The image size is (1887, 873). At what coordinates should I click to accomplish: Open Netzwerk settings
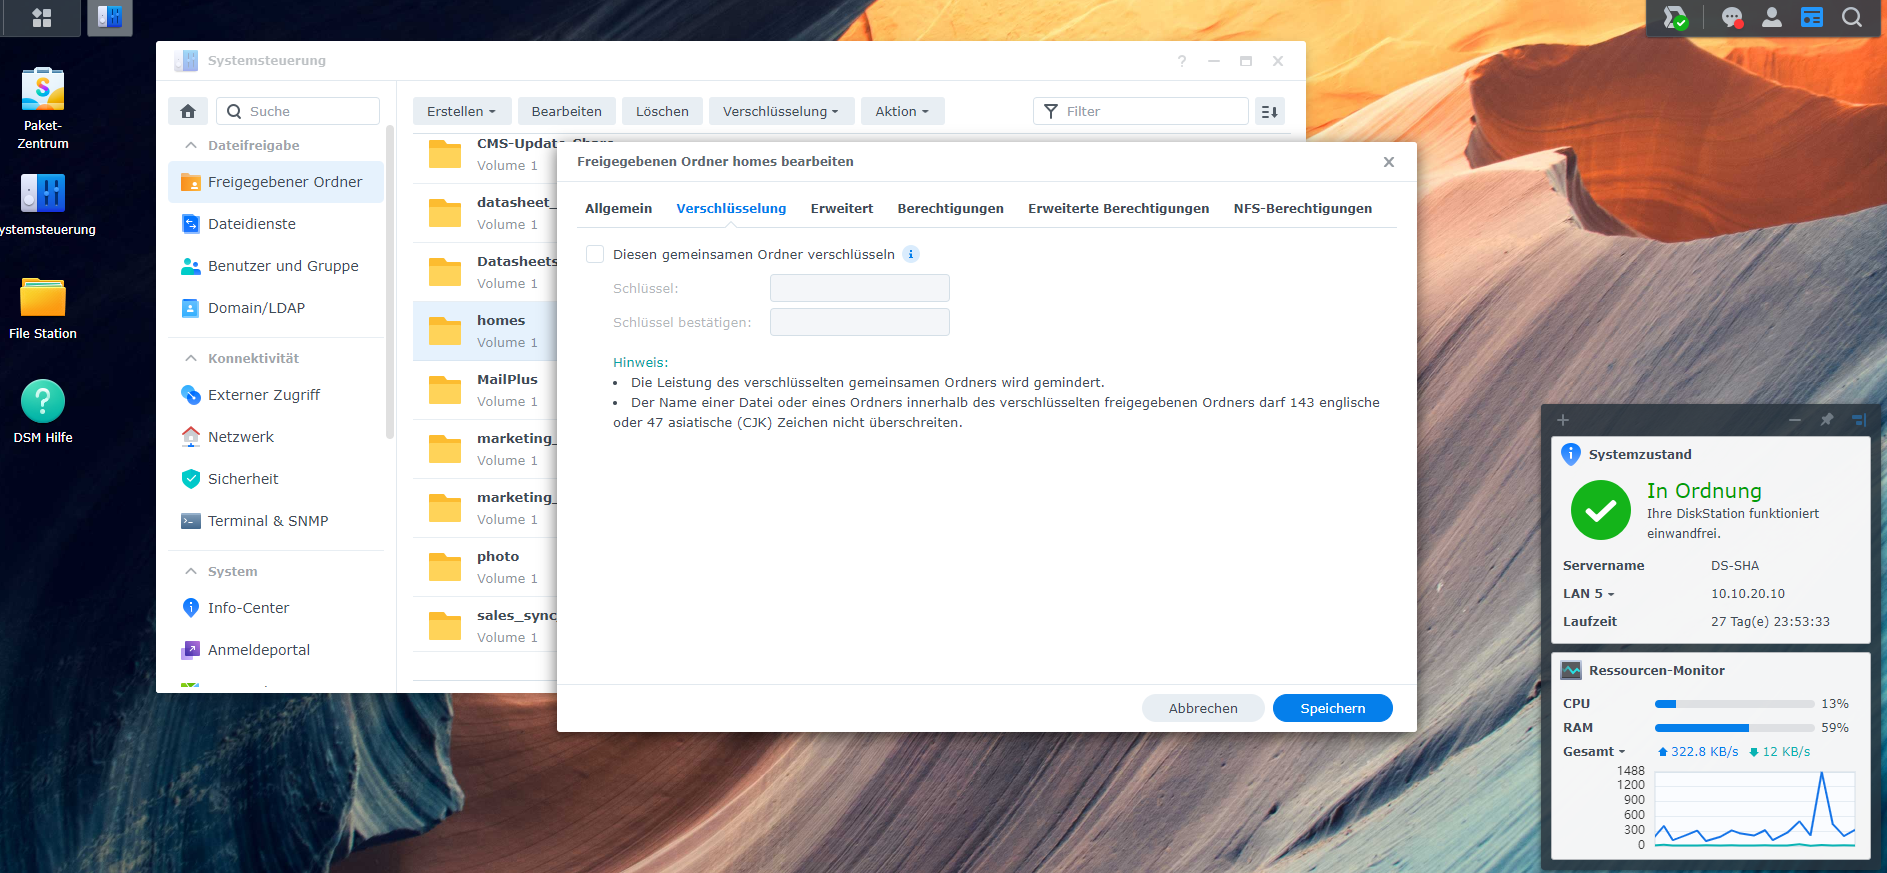coord(276,437)
